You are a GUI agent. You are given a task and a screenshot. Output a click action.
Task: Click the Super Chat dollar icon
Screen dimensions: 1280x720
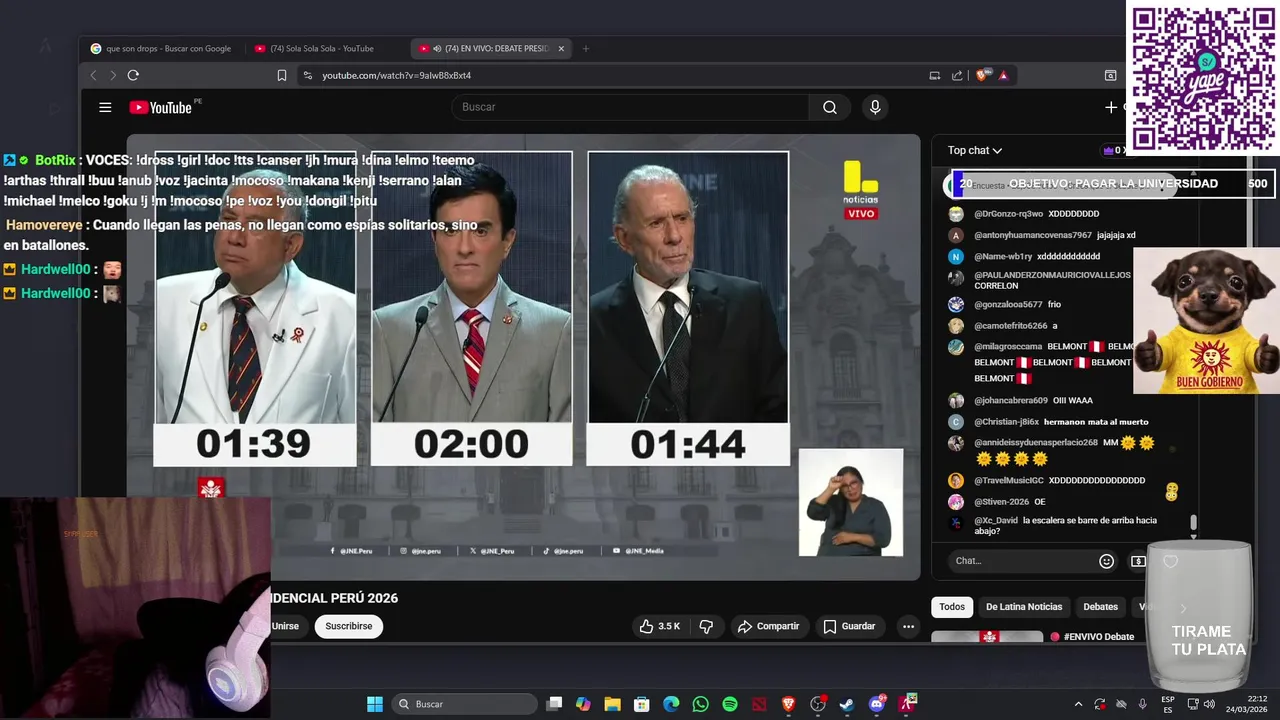coord(1138,561)
